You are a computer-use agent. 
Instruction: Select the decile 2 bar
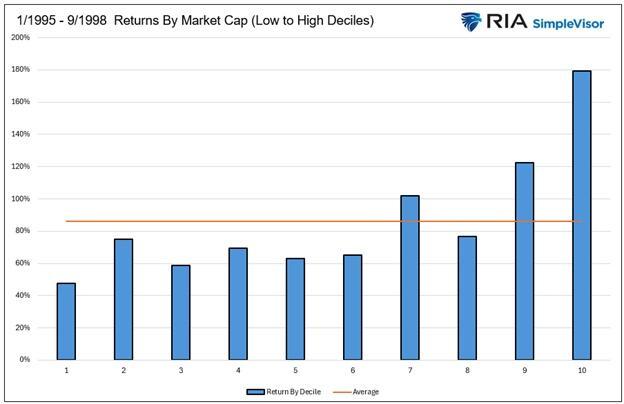pos(123,299)
